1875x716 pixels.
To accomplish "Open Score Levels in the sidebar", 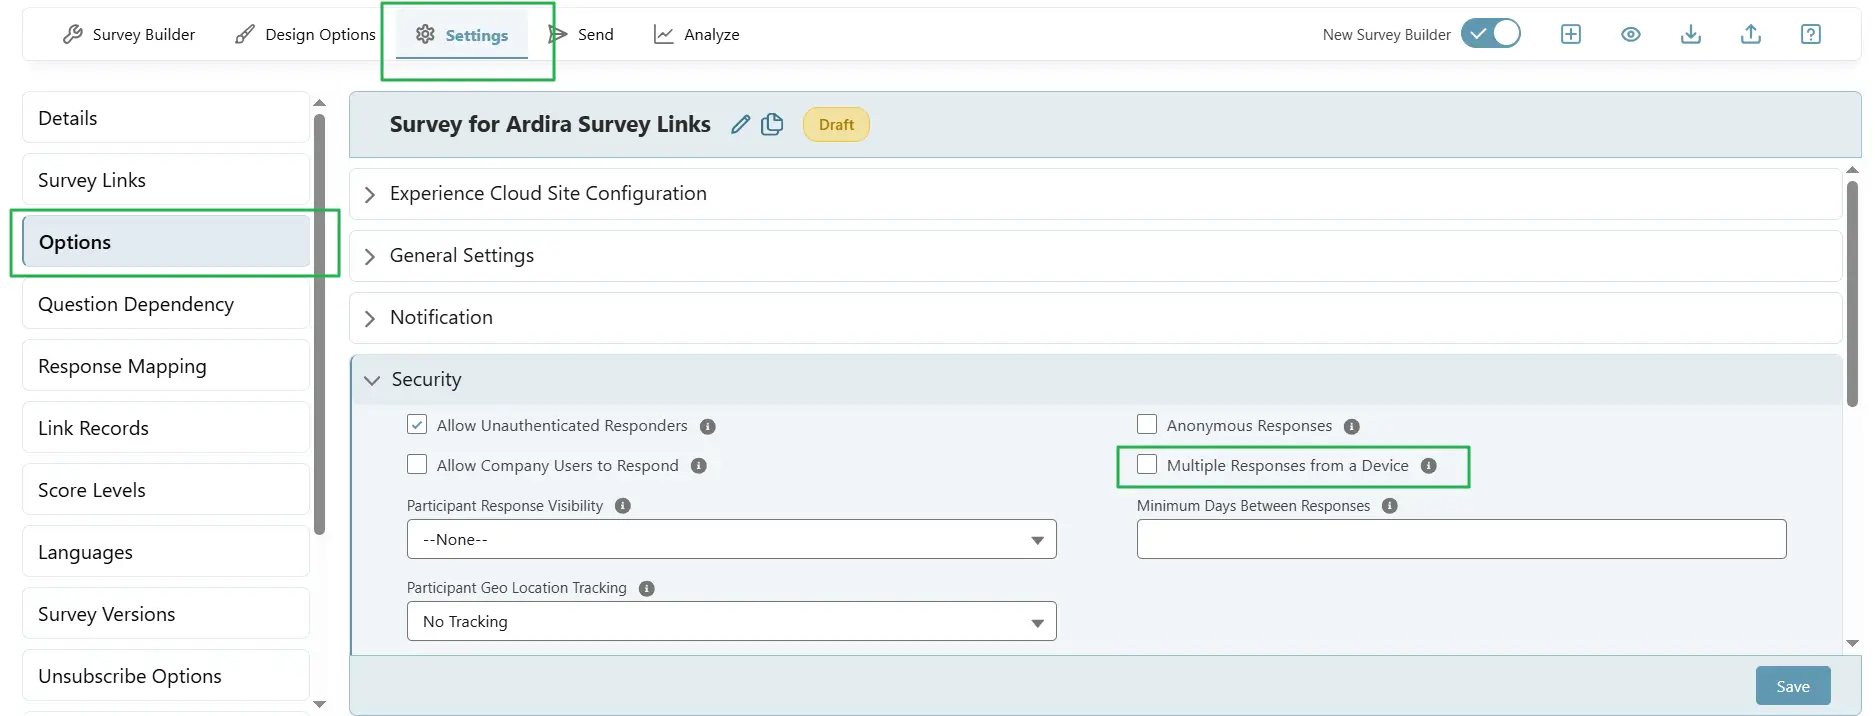I will pos(166,490).
